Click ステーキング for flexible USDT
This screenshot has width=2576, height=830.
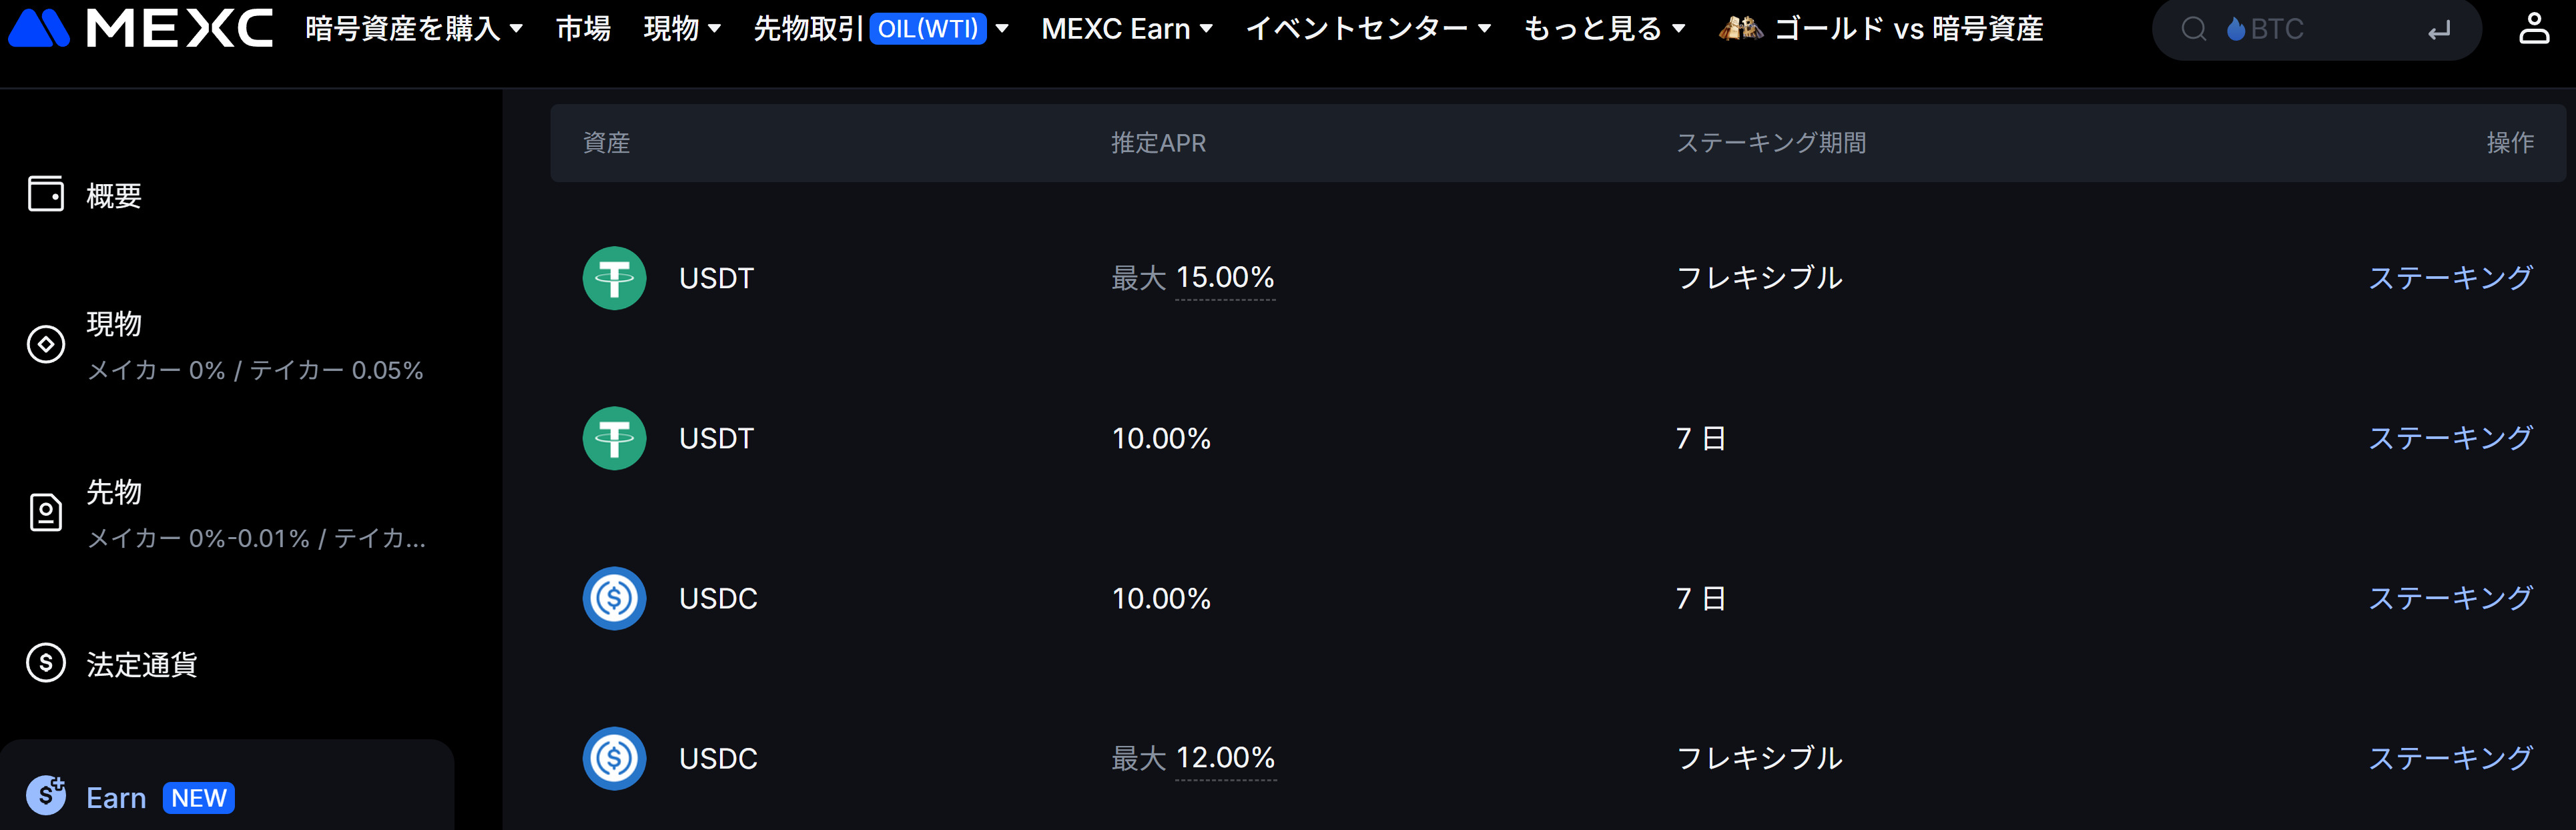[x=2450, y=278]
